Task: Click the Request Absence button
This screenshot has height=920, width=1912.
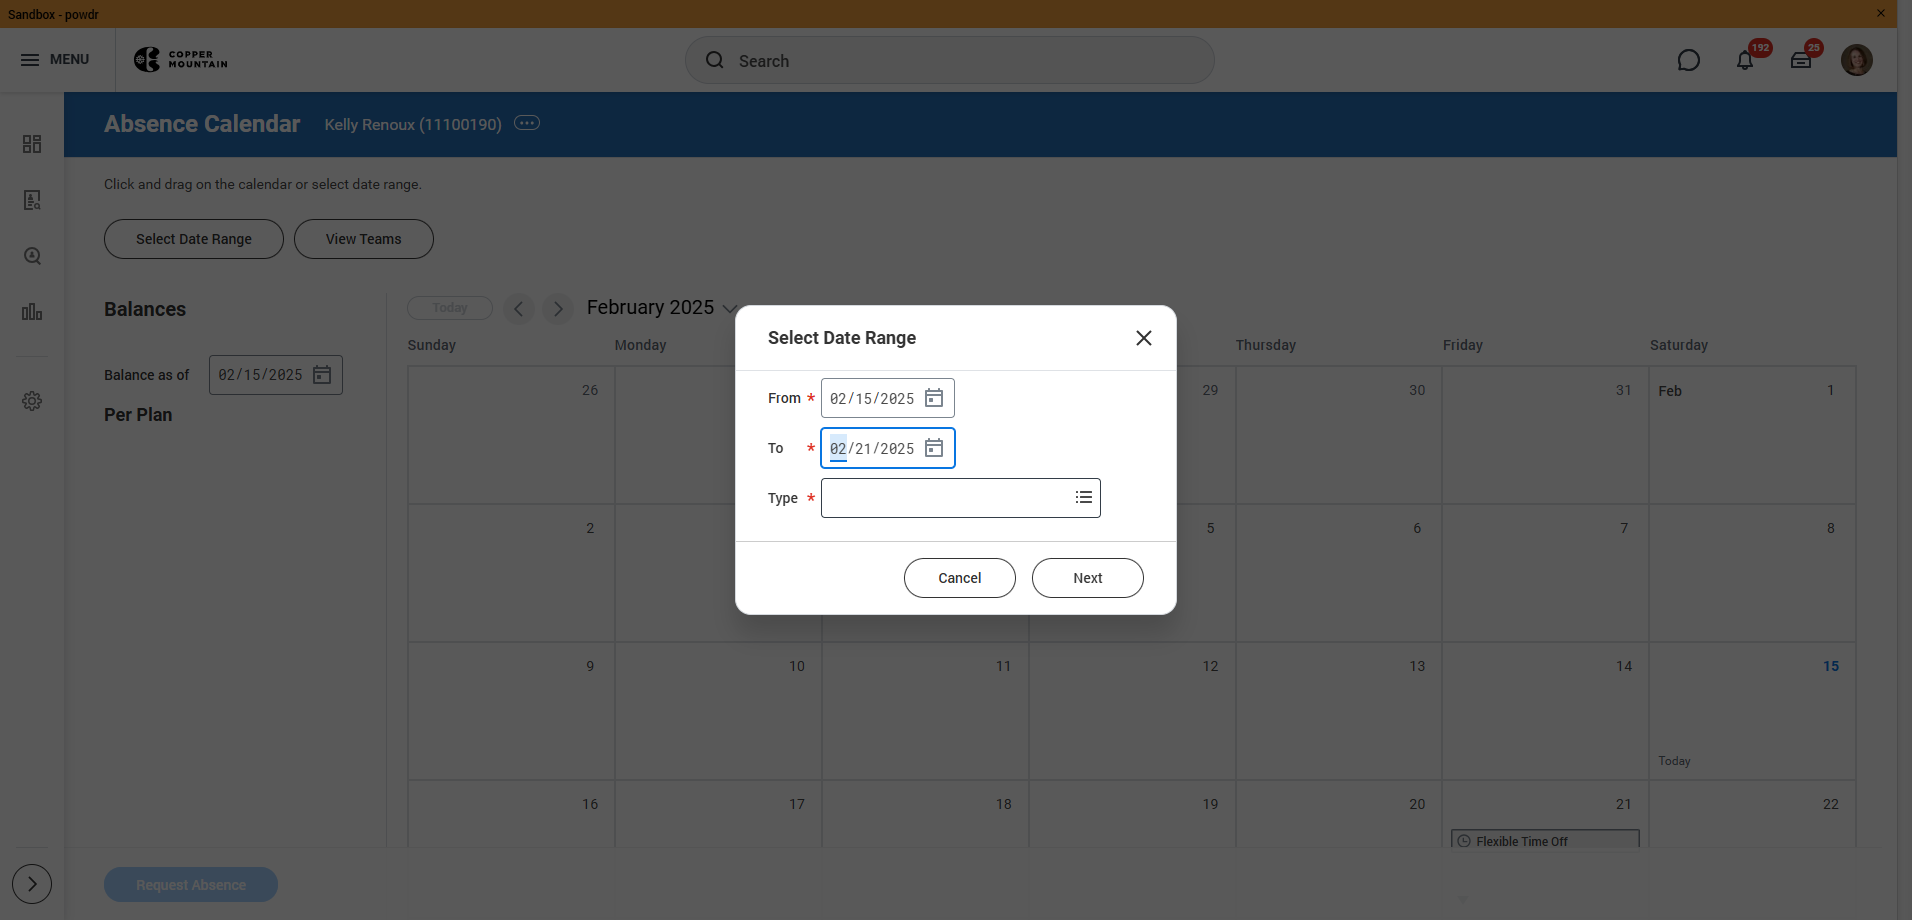Action: [x=191, y=885]
